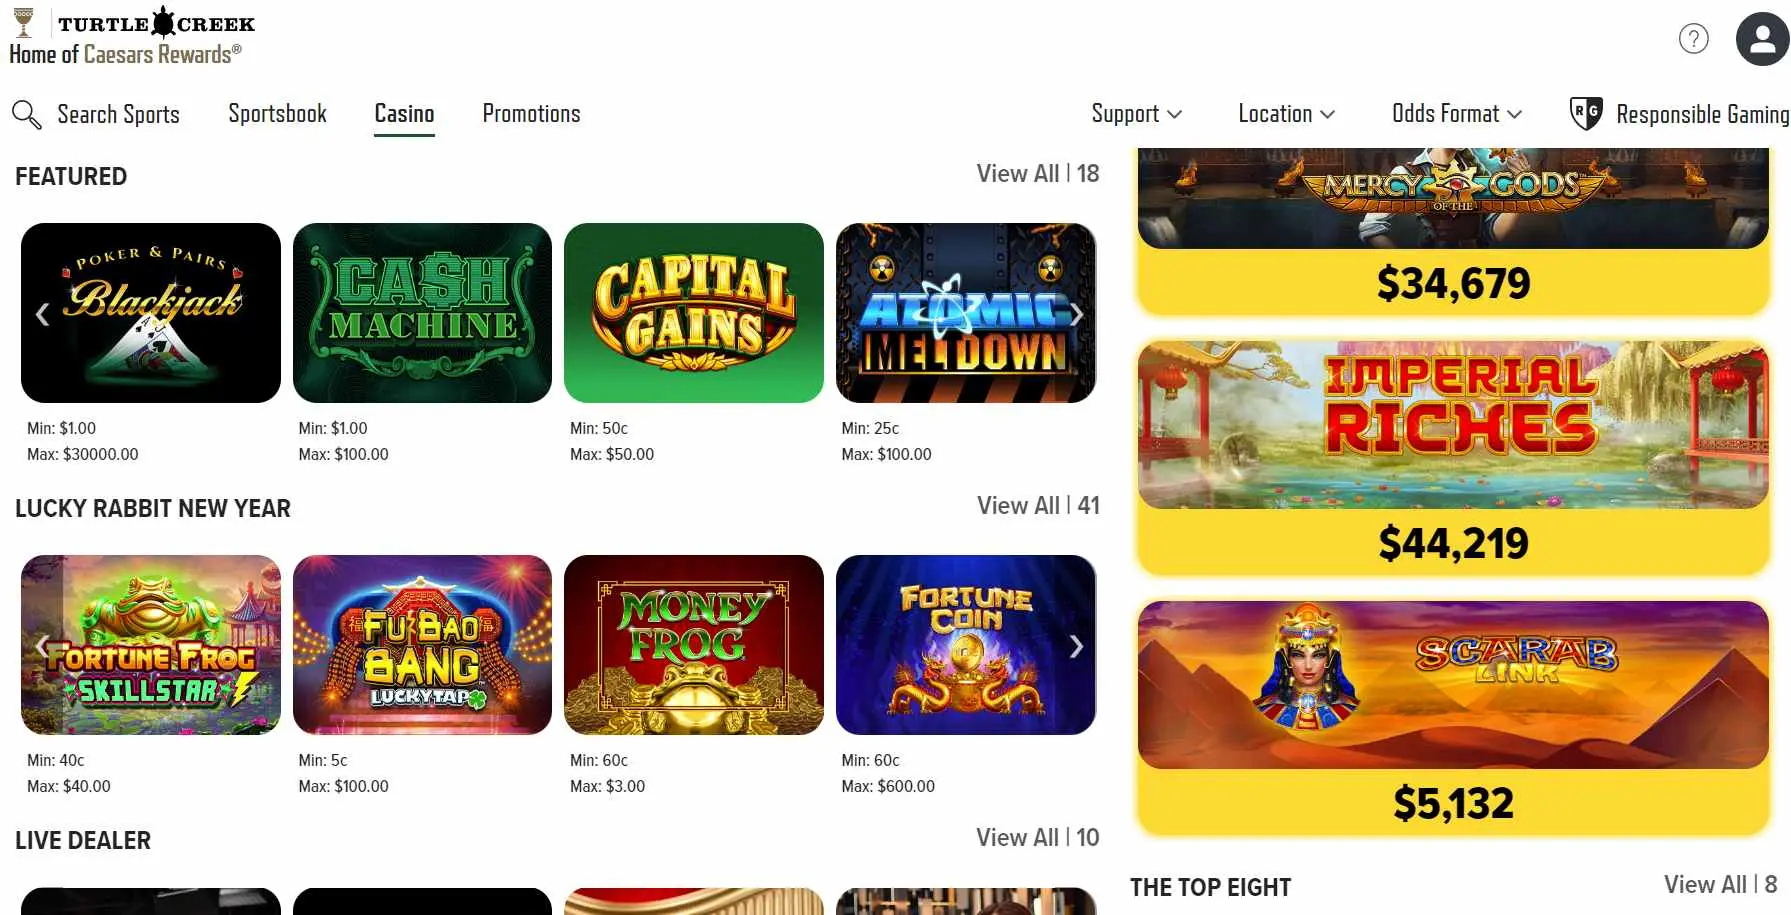
Task: Open the help question mark icon
Action: point(1693,39)
